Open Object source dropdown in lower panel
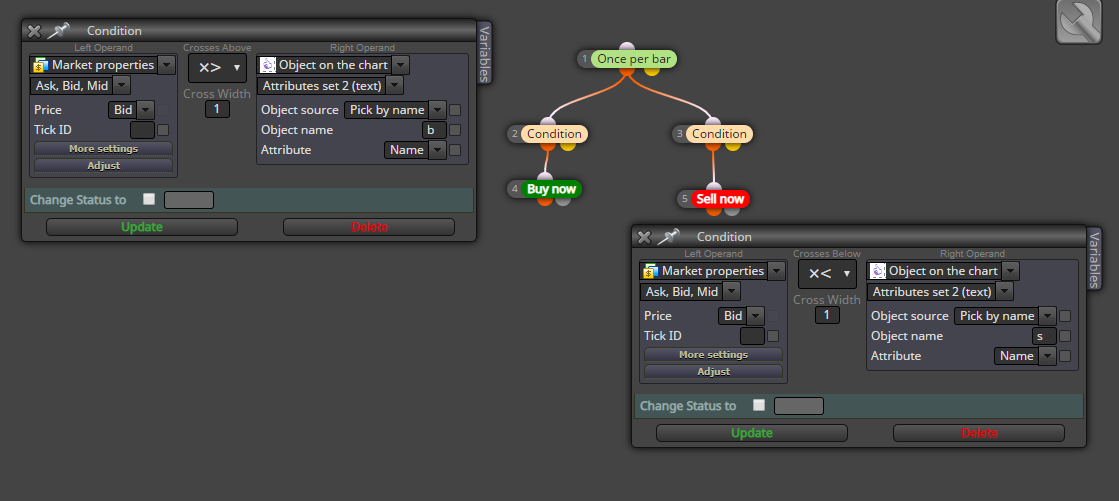The height and width of the screenshot is (501, 1119). (x=1048, y=316)
